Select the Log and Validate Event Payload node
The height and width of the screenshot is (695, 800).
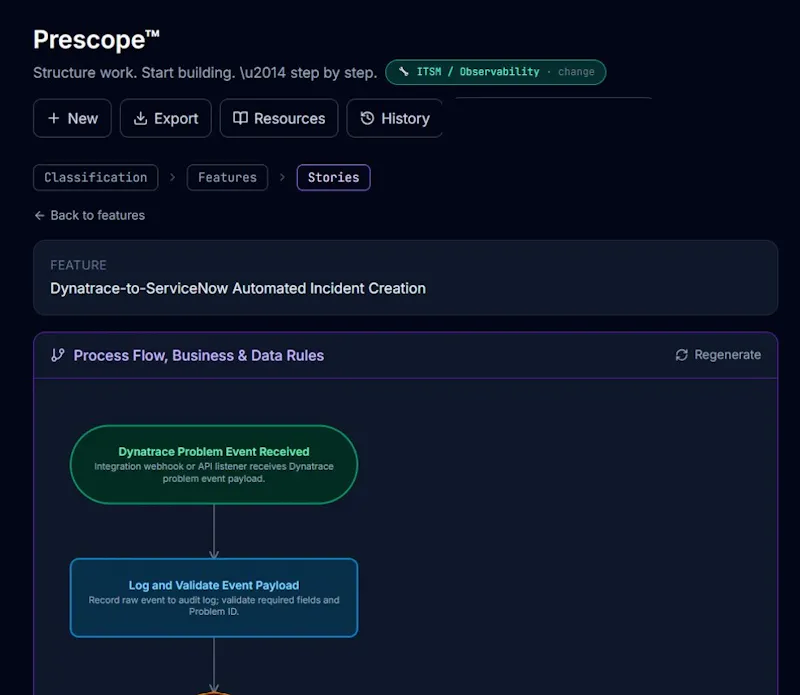(x=214, y=598)
